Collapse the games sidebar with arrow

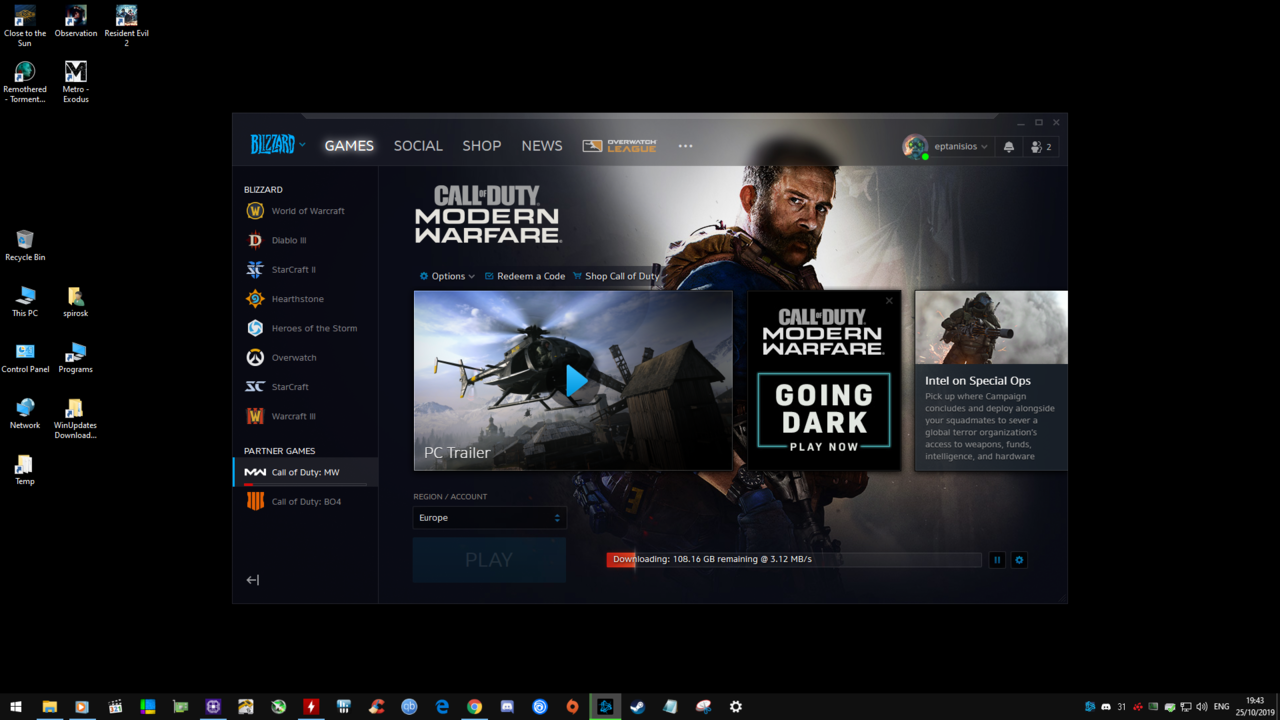pos(253,580)
